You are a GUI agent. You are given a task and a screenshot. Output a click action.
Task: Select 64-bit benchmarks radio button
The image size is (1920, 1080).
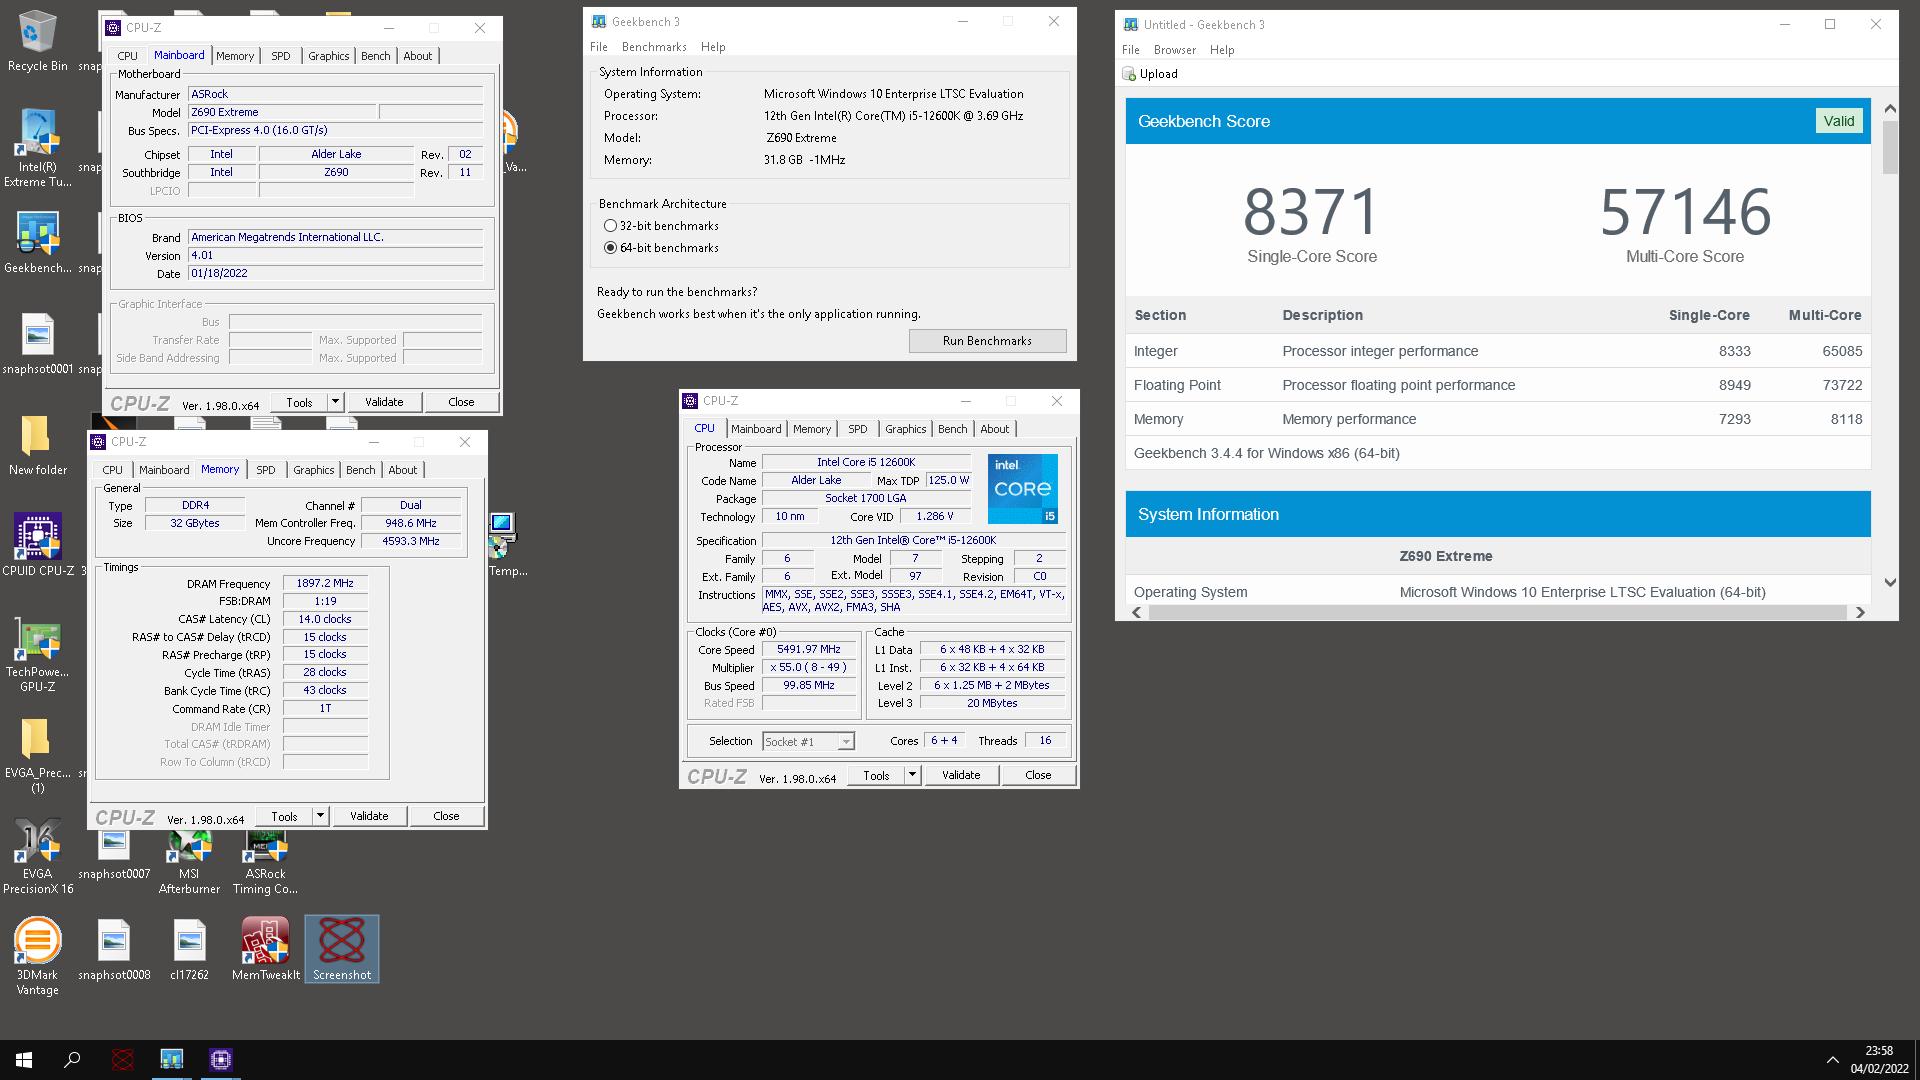click(610, 248)
